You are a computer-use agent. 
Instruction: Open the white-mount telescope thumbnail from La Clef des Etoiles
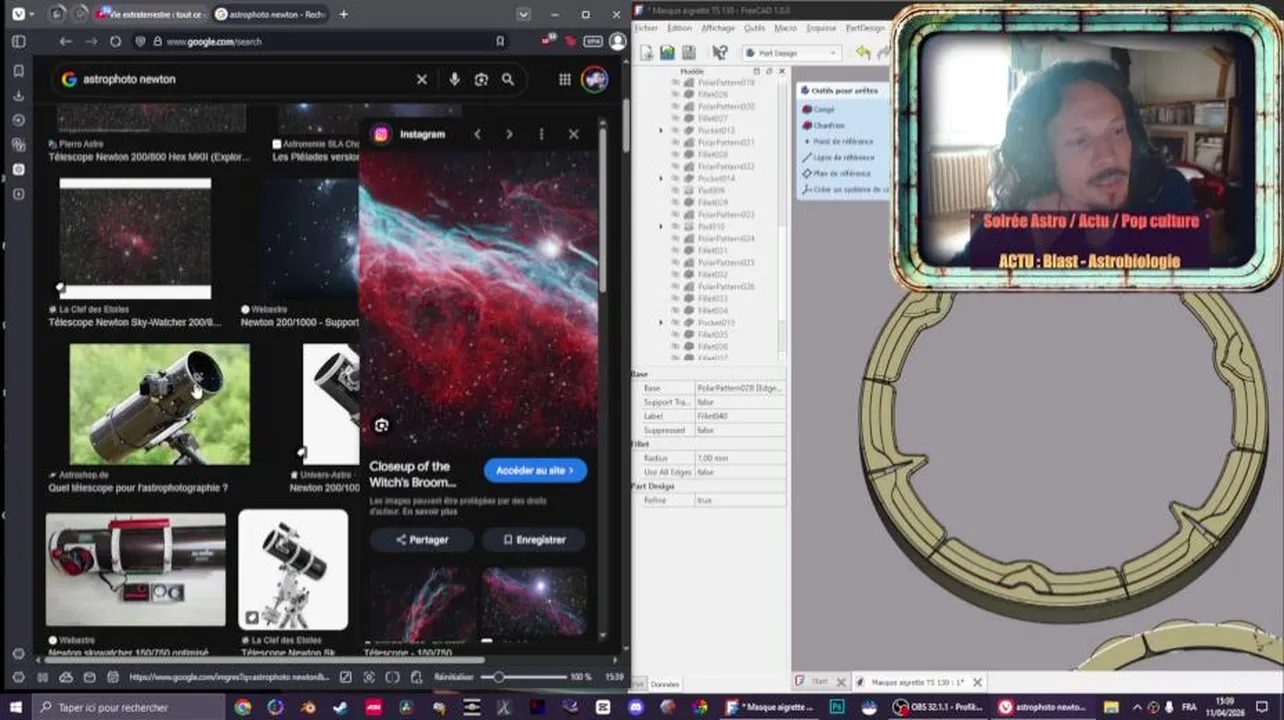point(293,570)
